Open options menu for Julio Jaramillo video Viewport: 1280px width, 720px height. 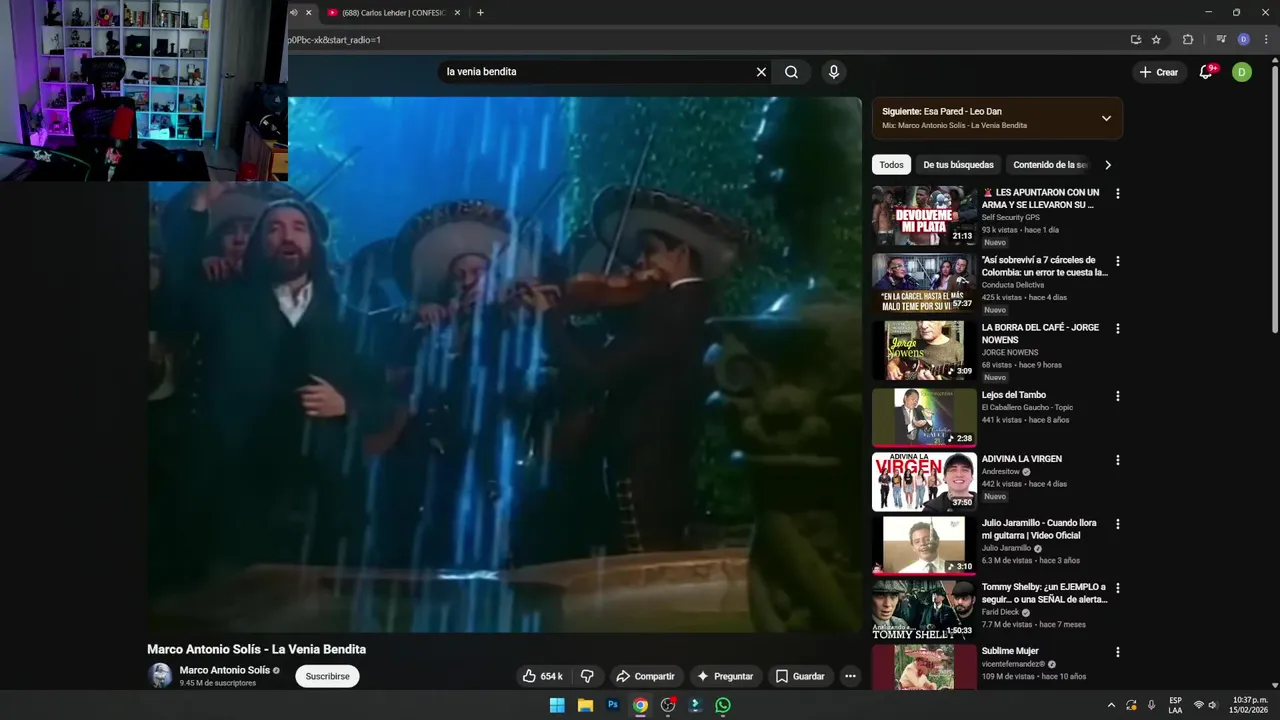point(1118,524)
